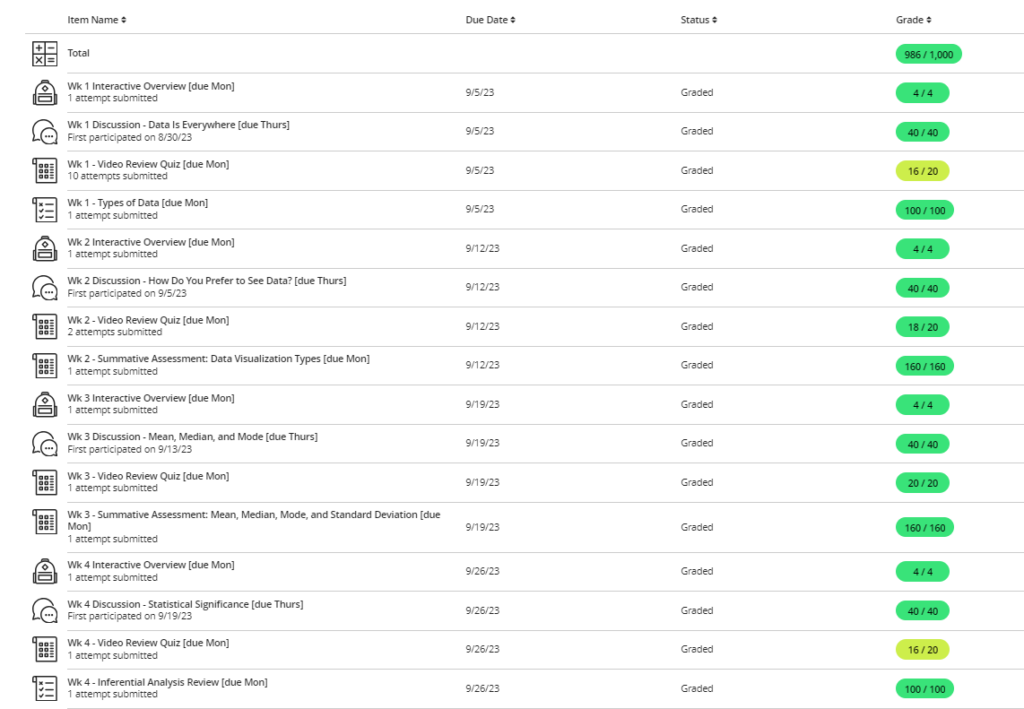This screenshot has height=709, width=1024.
Task: Sort the list by Due Date
Action: (x=490, y=20)
